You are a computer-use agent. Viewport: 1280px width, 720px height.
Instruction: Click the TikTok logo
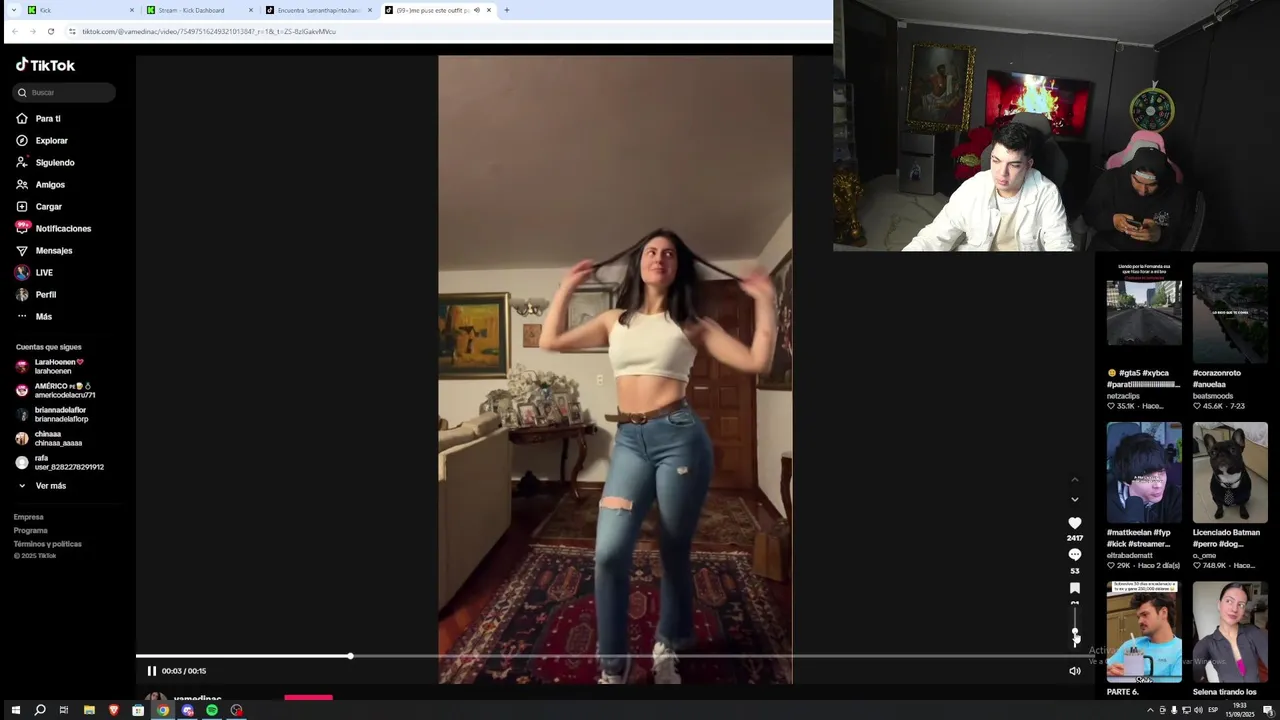pos(45,65)
